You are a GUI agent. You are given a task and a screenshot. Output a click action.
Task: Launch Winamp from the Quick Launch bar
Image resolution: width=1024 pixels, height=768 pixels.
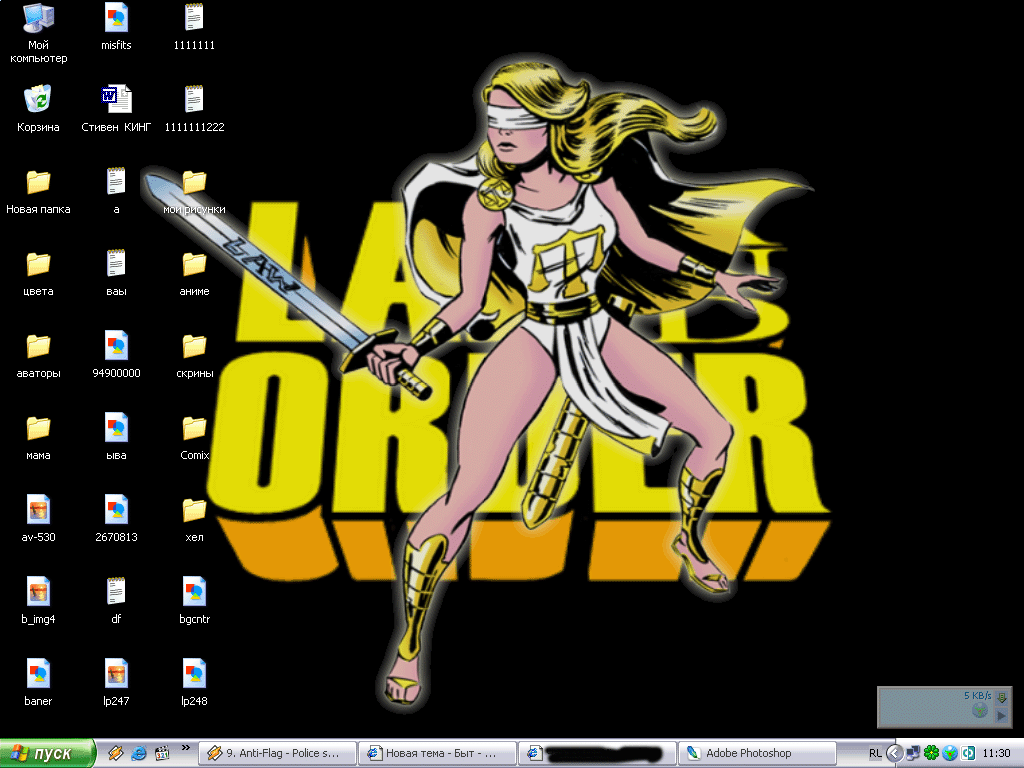coord(116,753)
